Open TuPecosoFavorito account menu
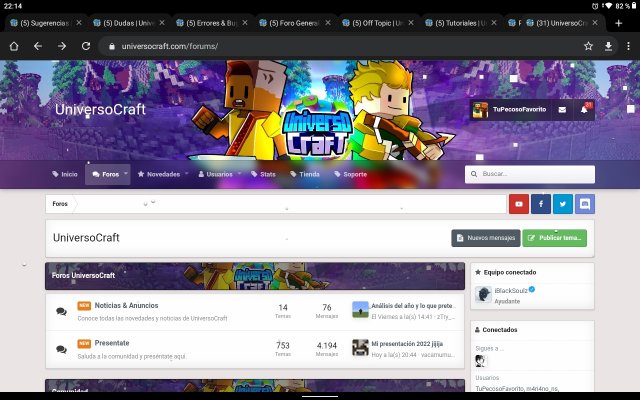The height and width of the screenshot is (400, 640). [510, 109]
